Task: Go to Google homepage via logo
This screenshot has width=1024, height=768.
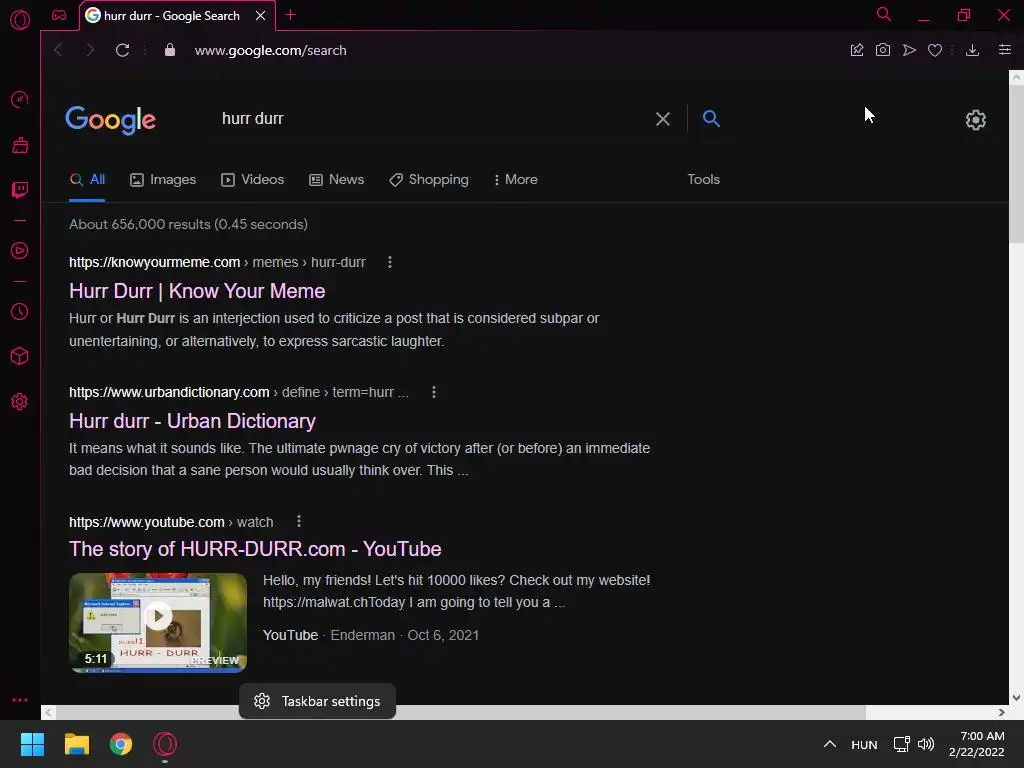Action: [110, 120]
